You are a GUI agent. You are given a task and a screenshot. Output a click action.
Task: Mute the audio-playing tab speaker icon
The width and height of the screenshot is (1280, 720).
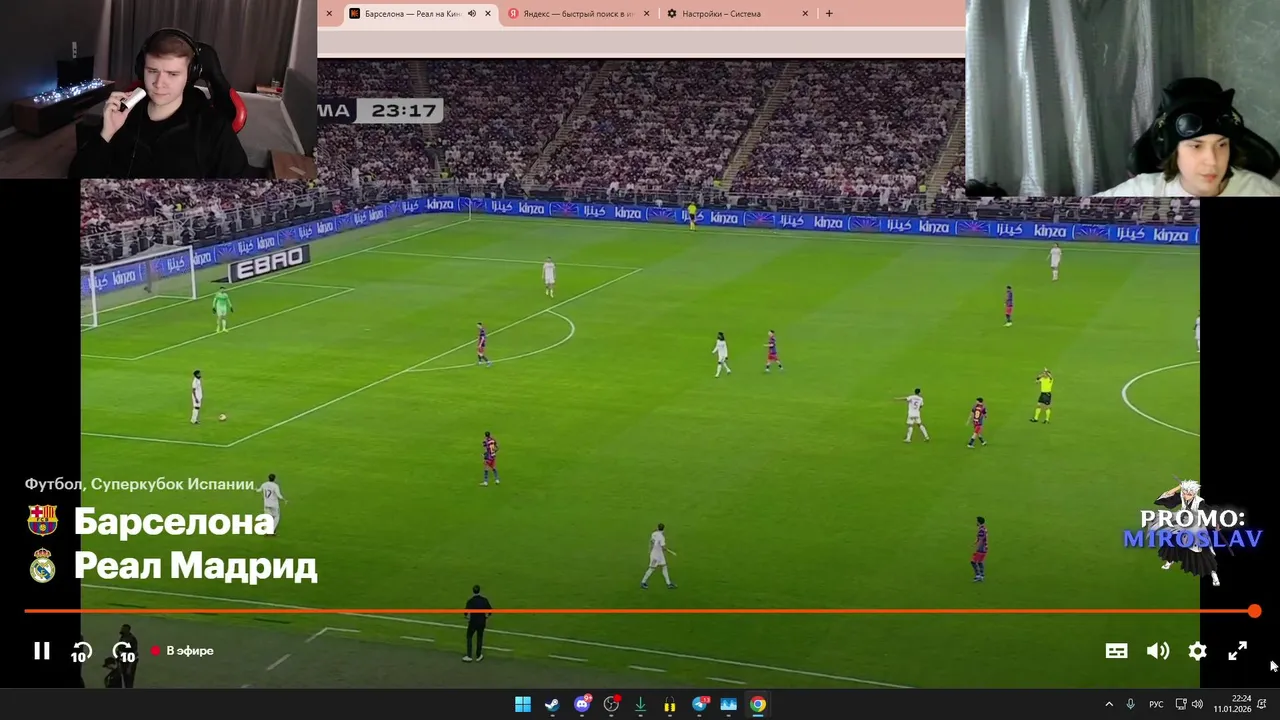[x=472, y=14]
